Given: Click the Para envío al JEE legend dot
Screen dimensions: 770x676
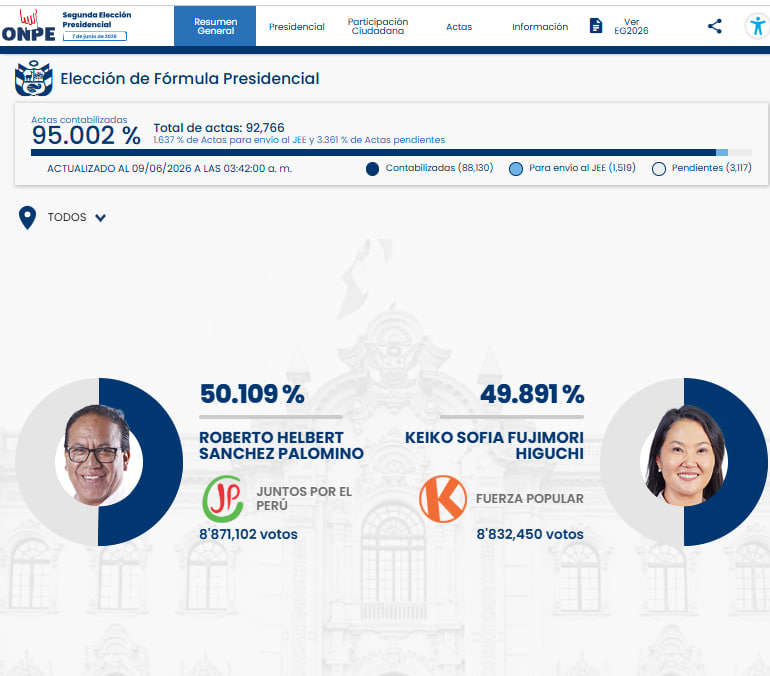Looking at the screenshot, I should [x=516, y=169].
